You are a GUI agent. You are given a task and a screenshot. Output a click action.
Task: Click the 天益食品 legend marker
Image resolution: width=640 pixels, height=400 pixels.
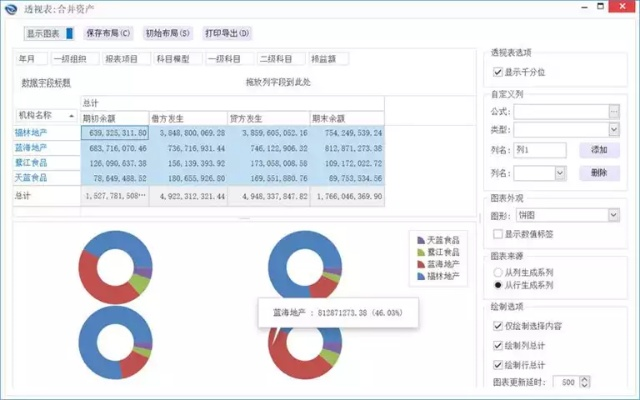[419, 240]
